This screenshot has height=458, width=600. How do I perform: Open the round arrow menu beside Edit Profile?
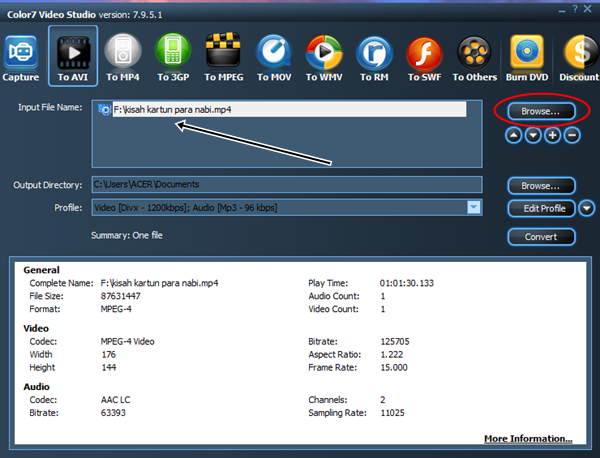pos(587,209)
